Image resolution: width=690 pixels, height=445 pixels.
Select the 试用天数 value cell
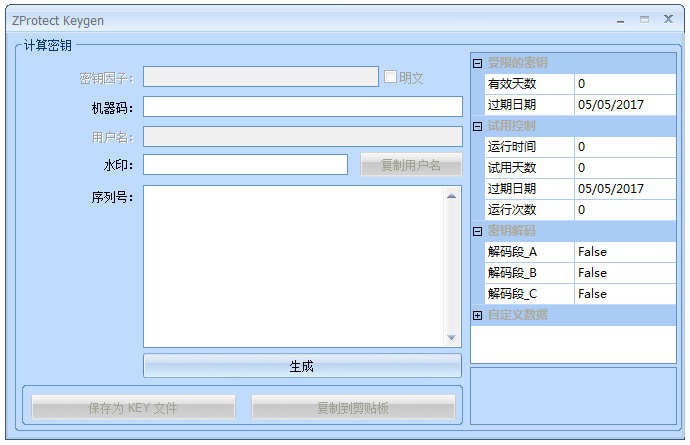click(x=625, y=168)
